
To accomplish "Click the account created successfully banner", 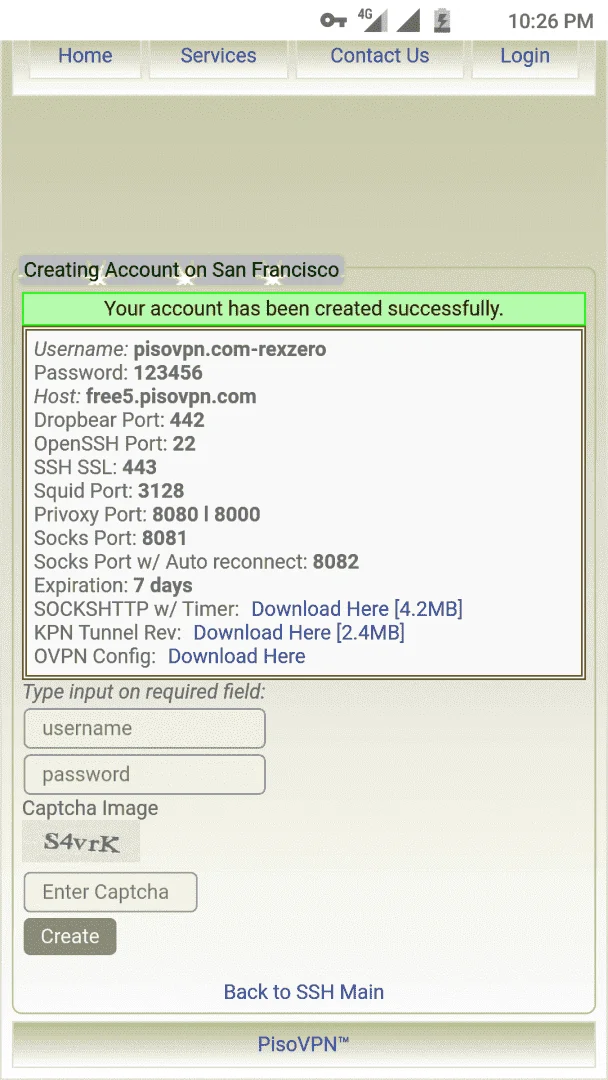I will [x=304, y=309].
